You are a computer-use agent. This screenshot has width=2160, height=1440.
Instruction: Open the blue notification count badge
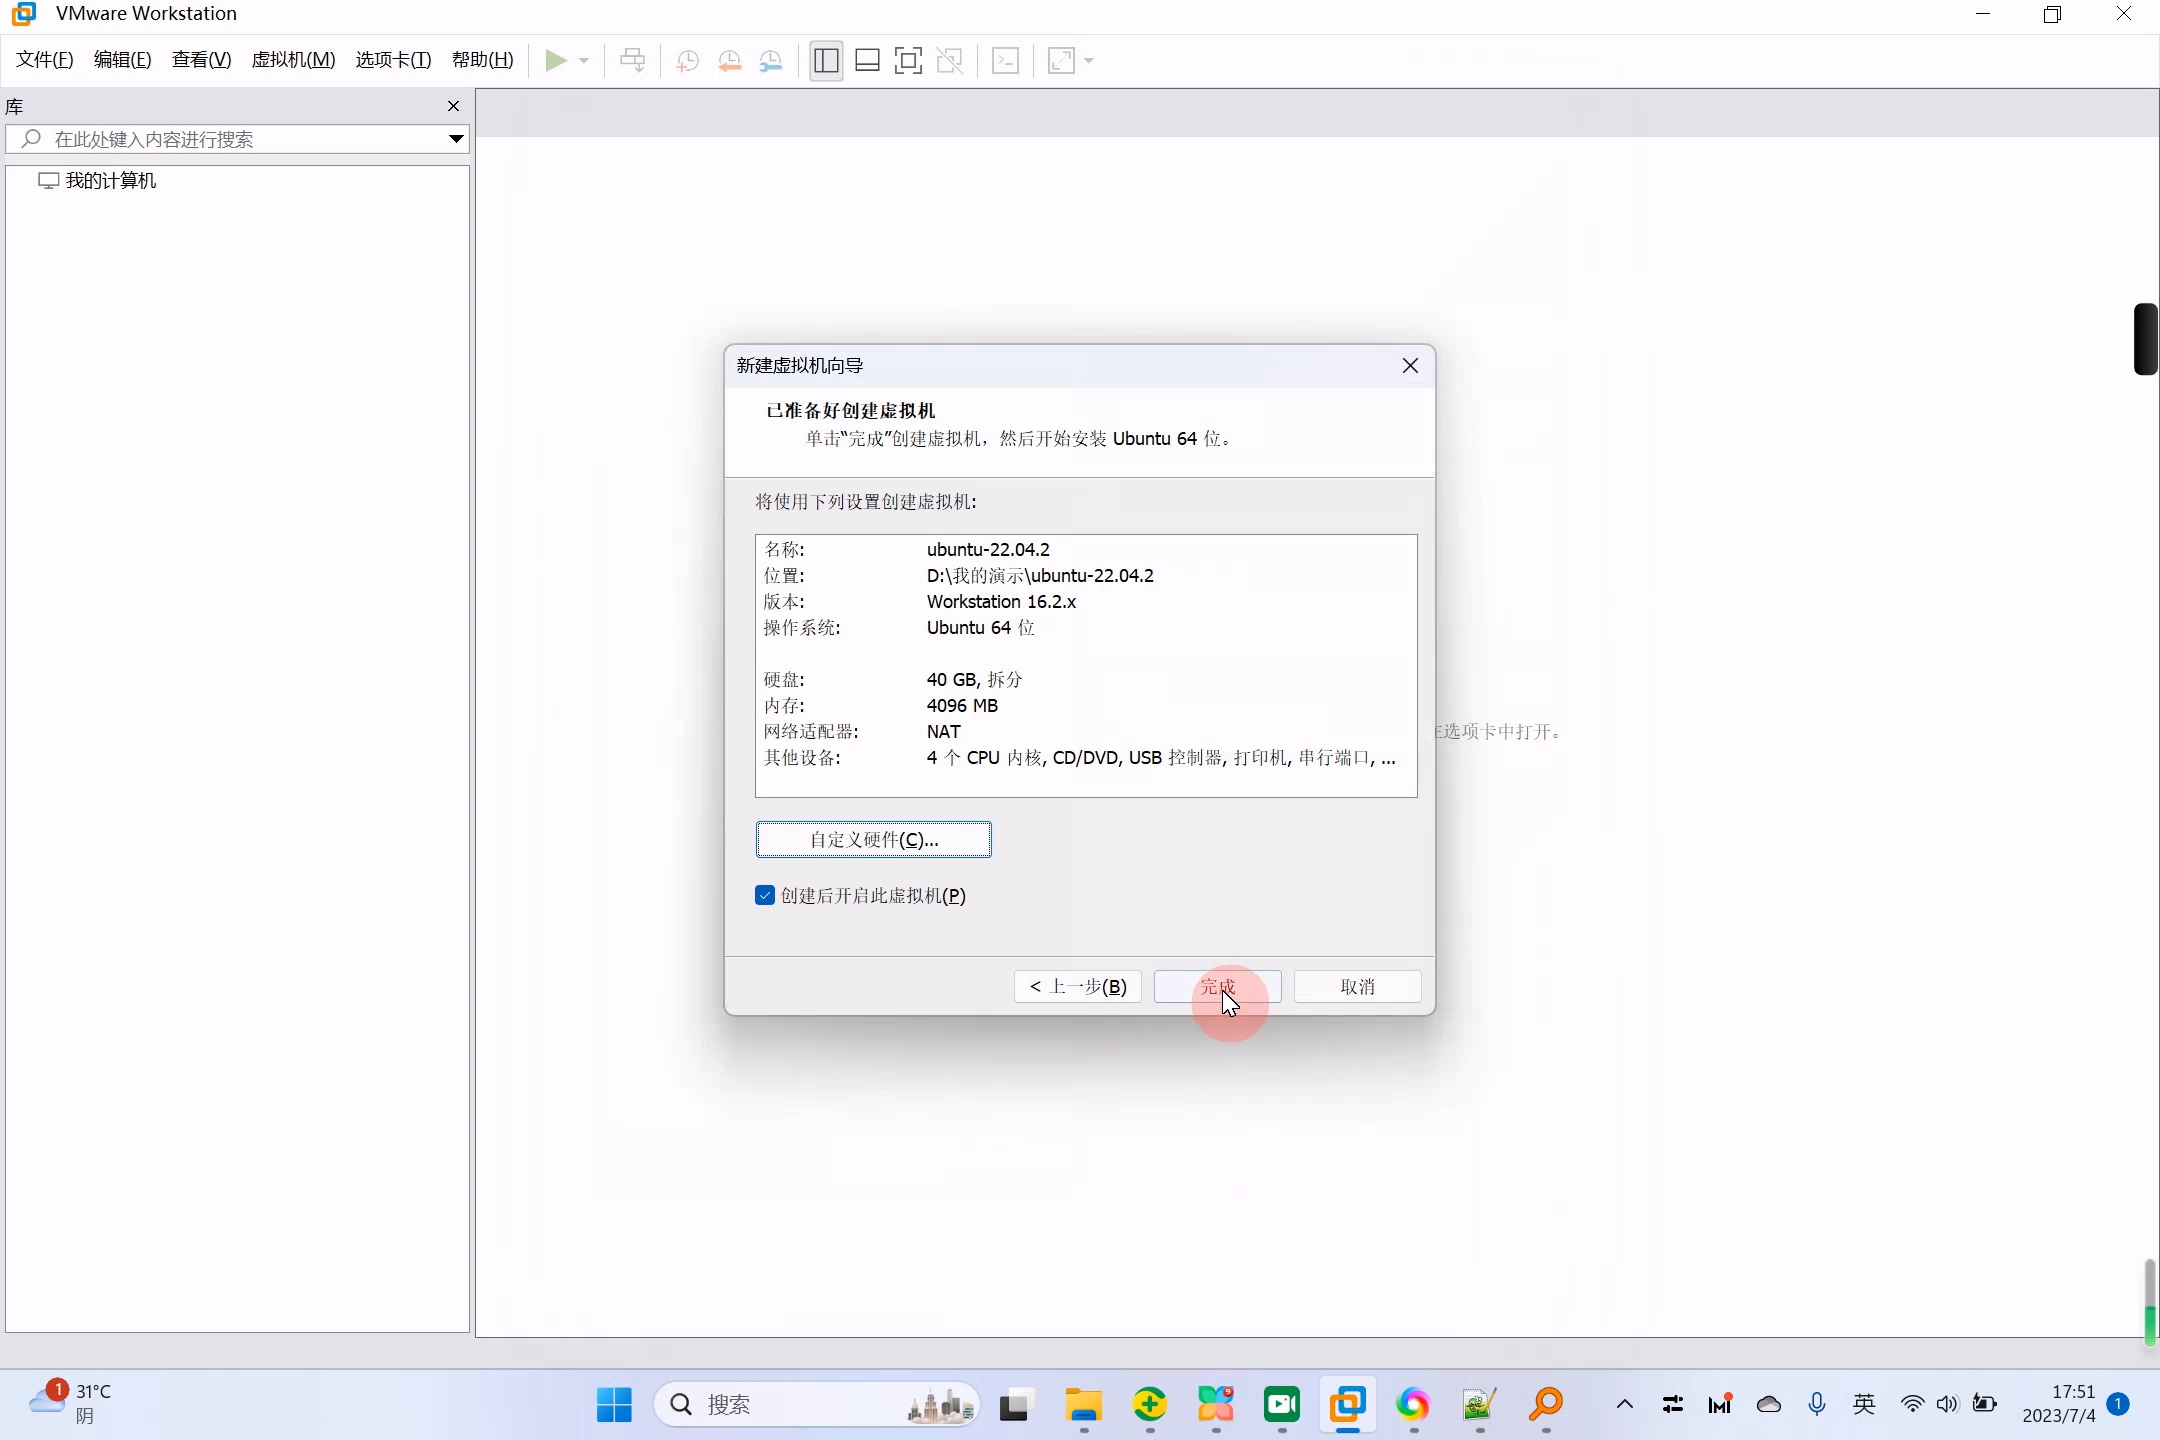pos(2118,1405)
